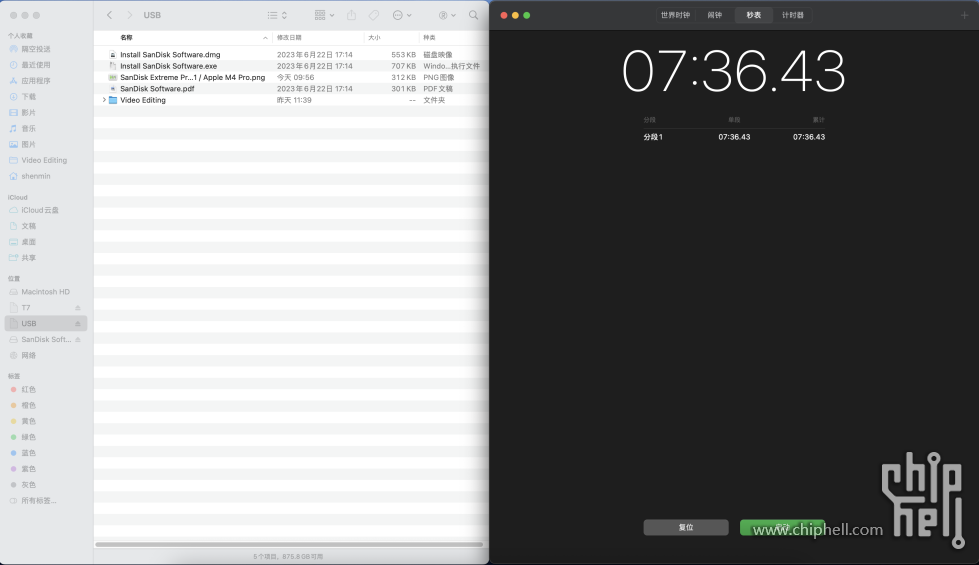Click 复位 to reset the stopwatch
979x565 pixels.
[x=686, y=528]
